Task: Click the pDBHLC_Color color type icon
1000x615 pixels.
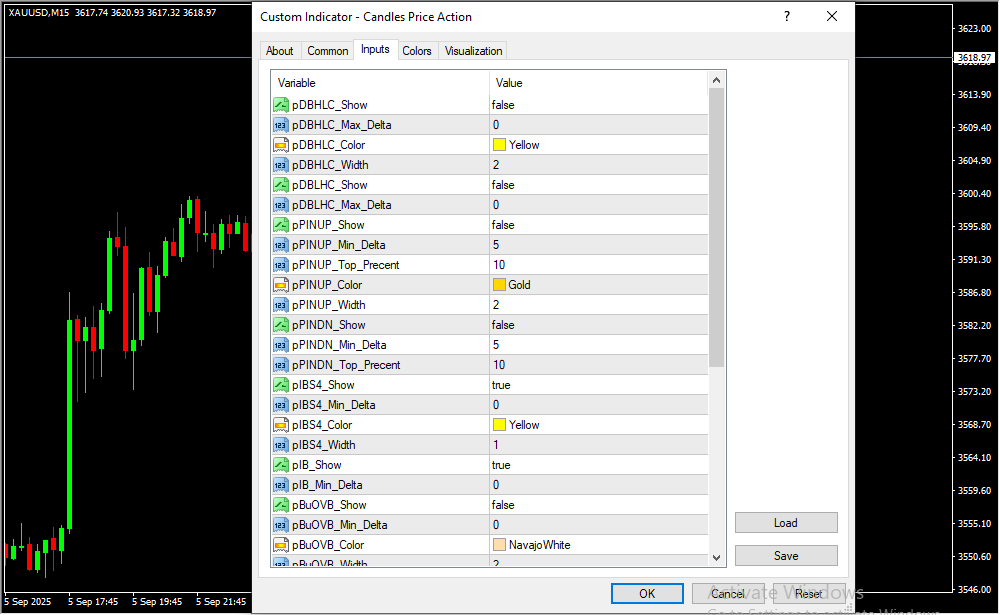Action: tap(280, 145)
